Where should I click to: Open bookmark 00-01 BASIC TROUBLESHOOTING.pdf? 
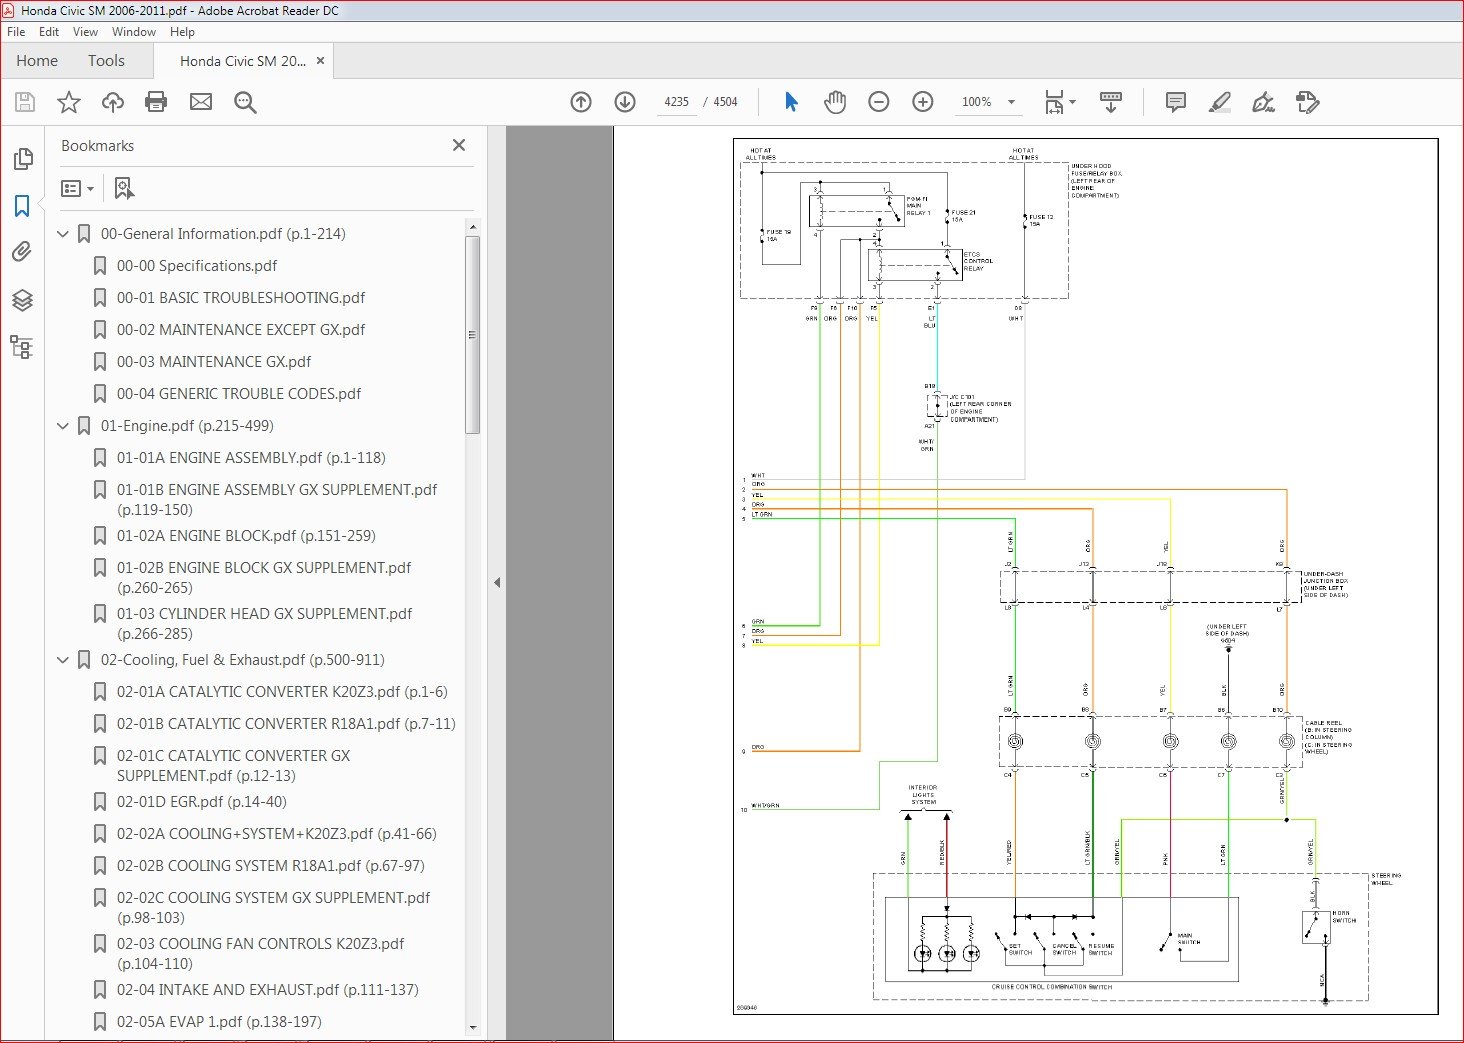click(x=241, y=298)
